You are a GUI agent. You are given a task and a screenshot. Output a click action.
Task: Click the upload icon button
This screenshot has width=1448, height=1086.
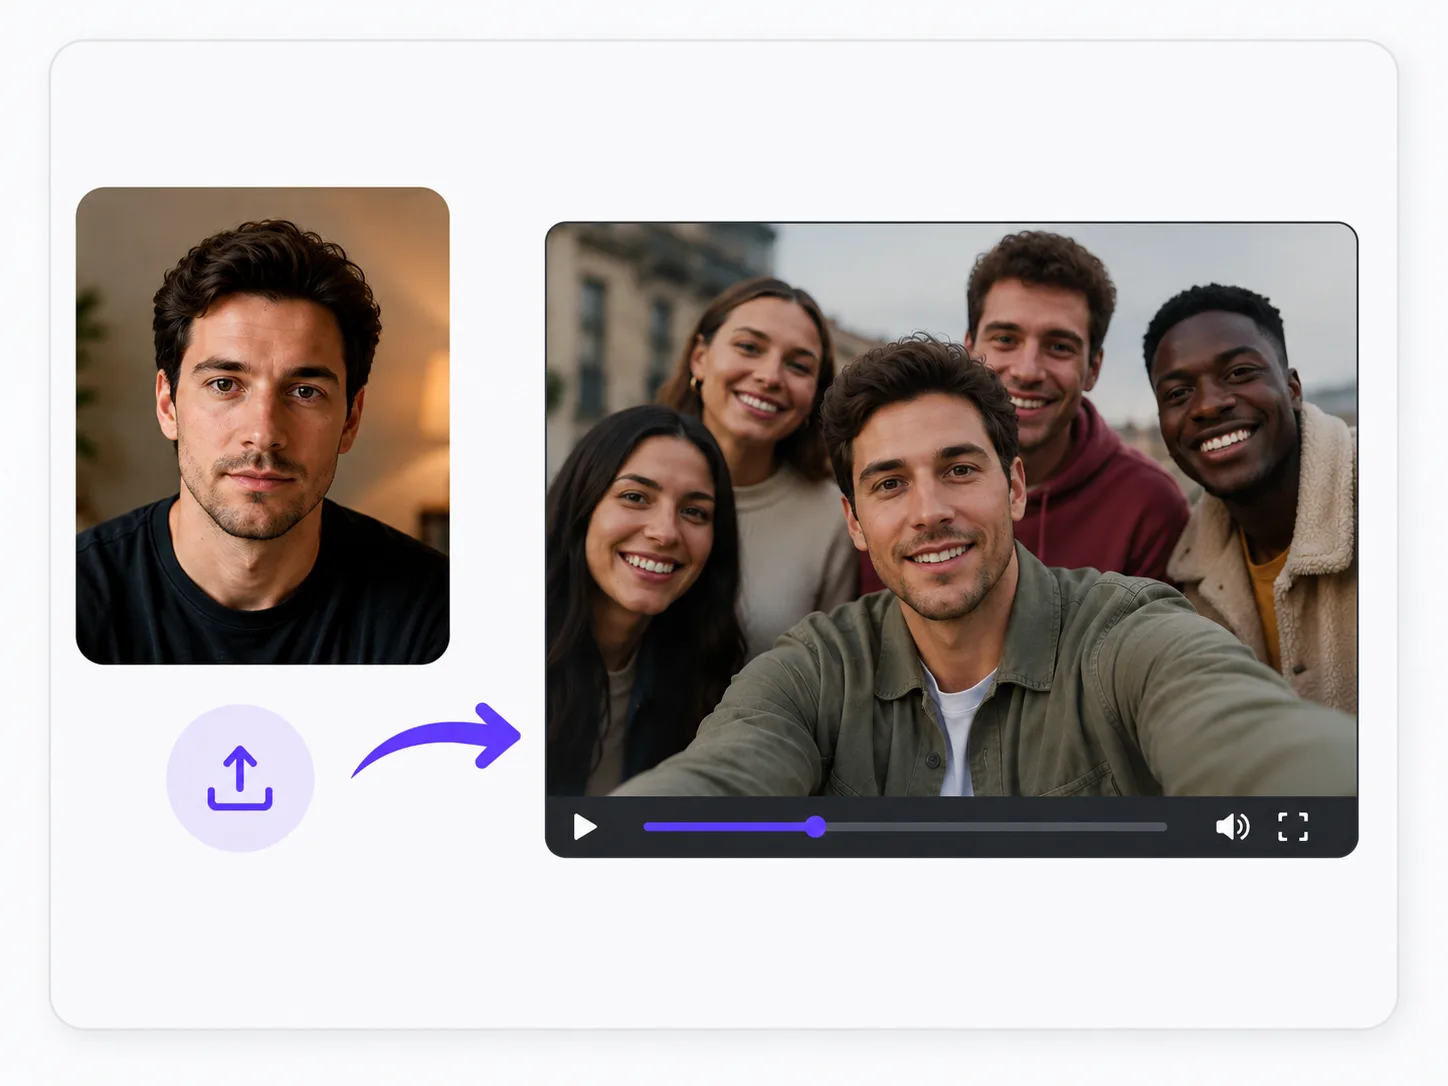click(x=240, y=778)
